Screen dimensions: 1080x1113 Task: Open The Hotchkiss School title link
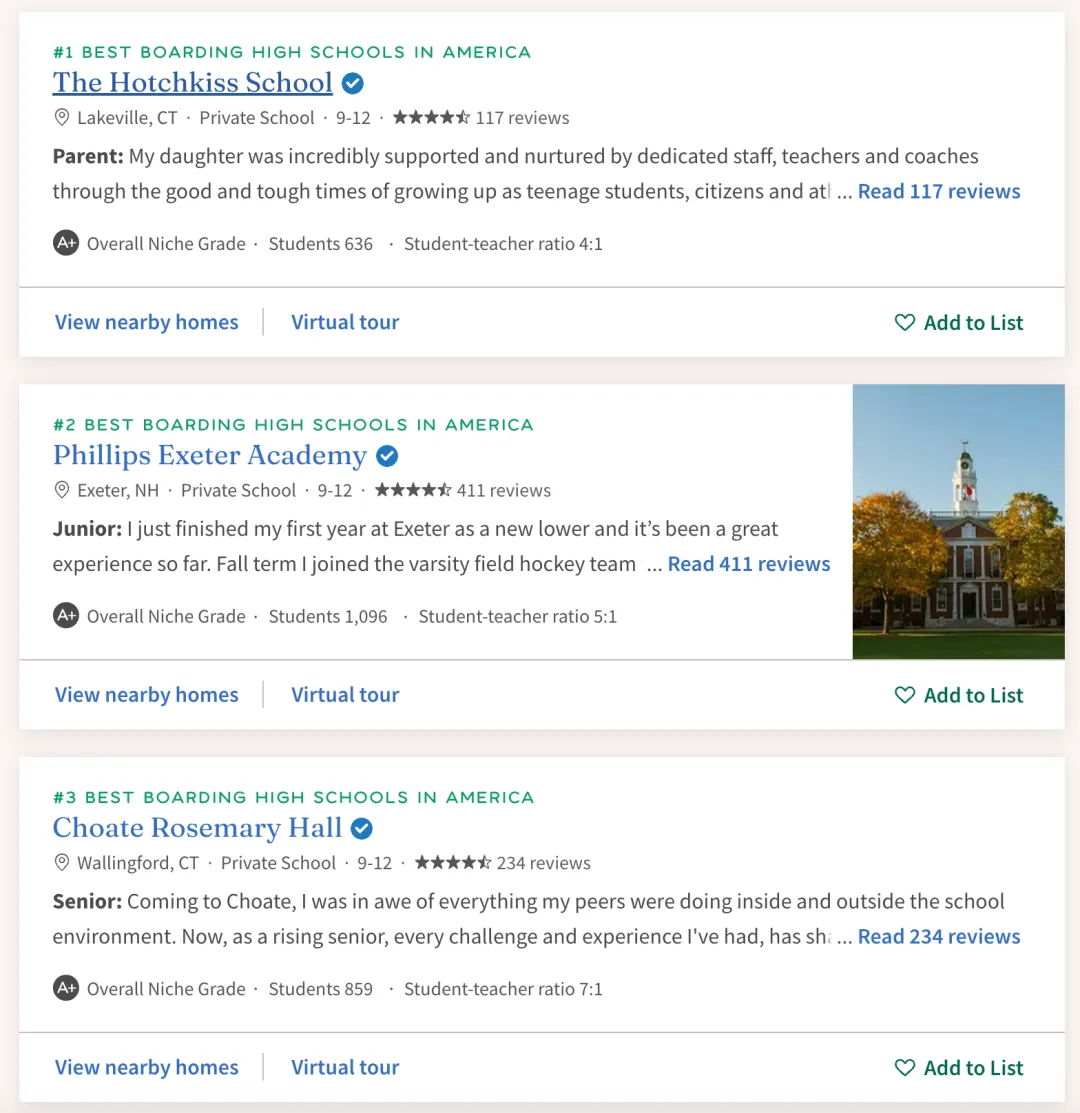(192, 82)
